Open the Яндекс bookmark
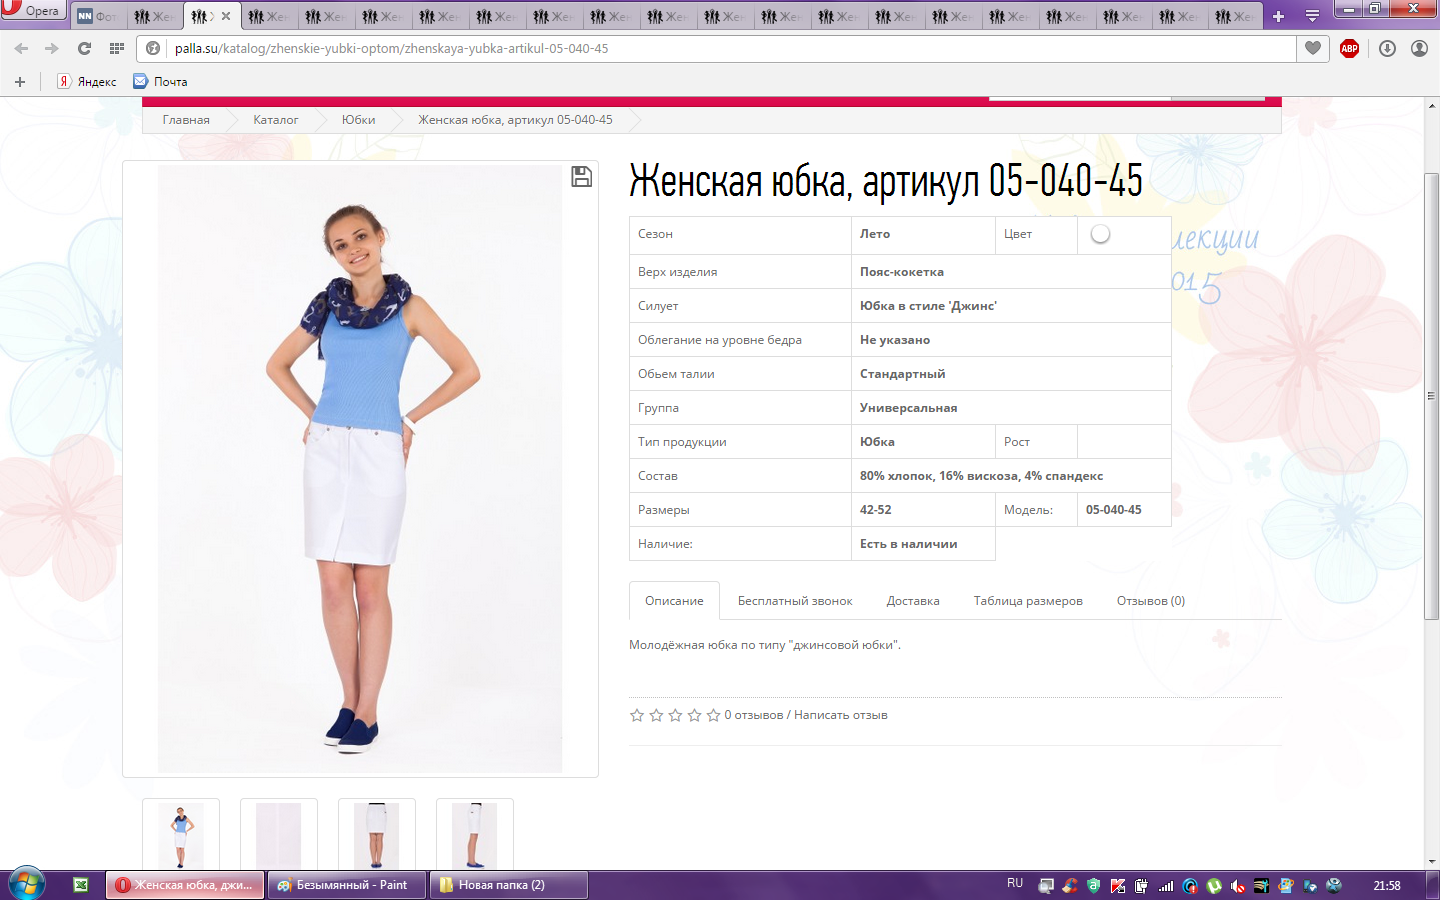This screenshot has width=1440, height=900. [x=87, y=82]
